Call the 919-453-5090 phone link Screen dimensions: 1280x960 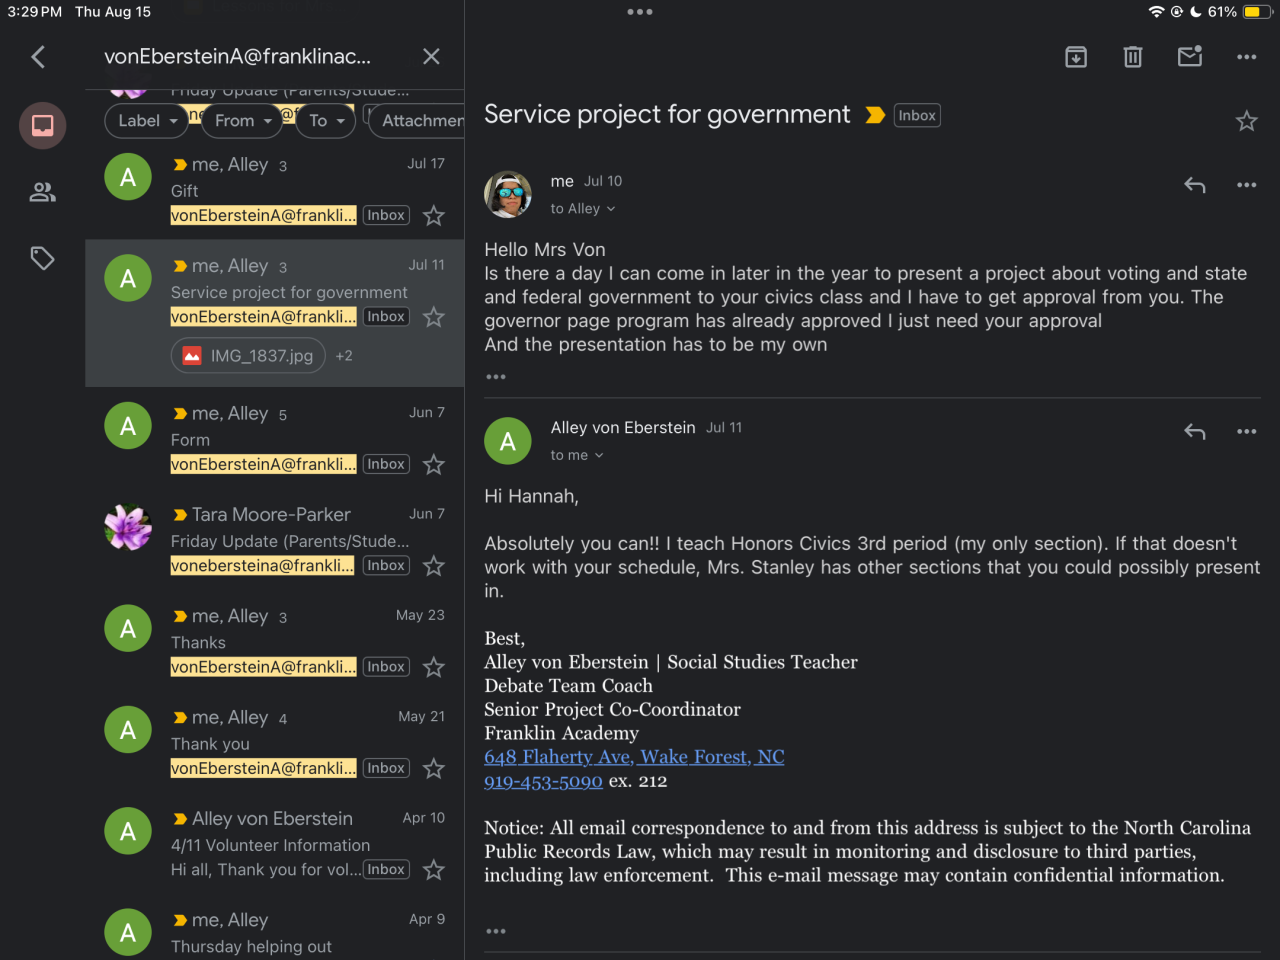click(x=543, y=781)
